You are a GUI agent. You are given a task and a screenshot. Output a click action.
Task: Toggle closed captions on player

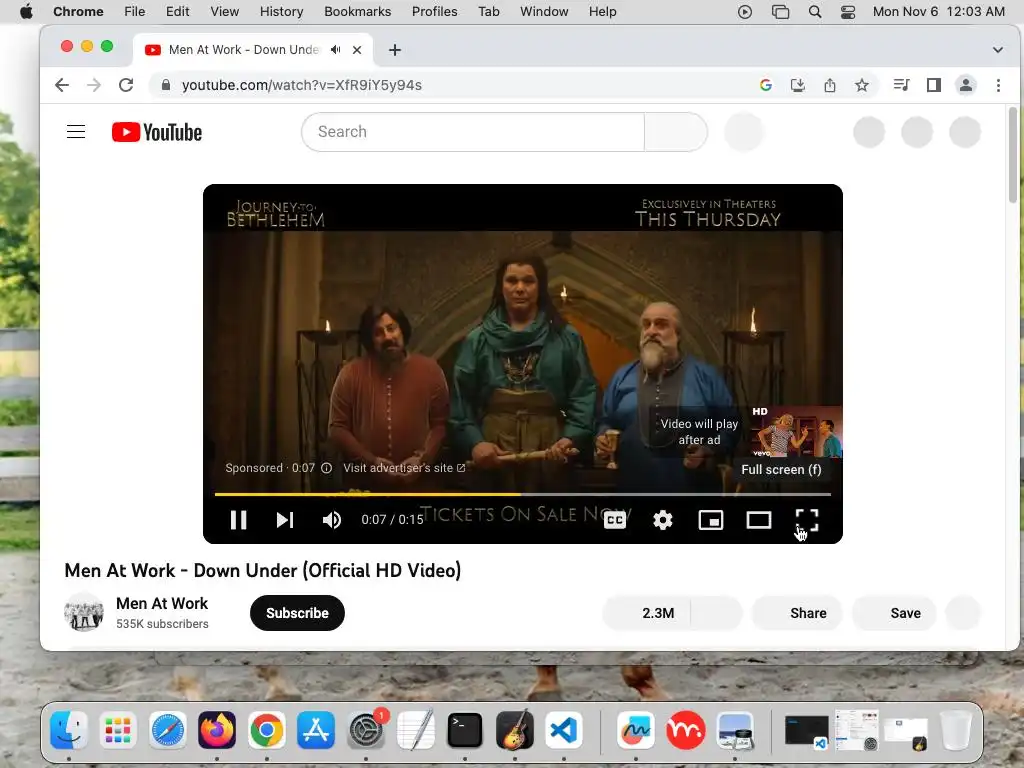[x=615, y=520]
